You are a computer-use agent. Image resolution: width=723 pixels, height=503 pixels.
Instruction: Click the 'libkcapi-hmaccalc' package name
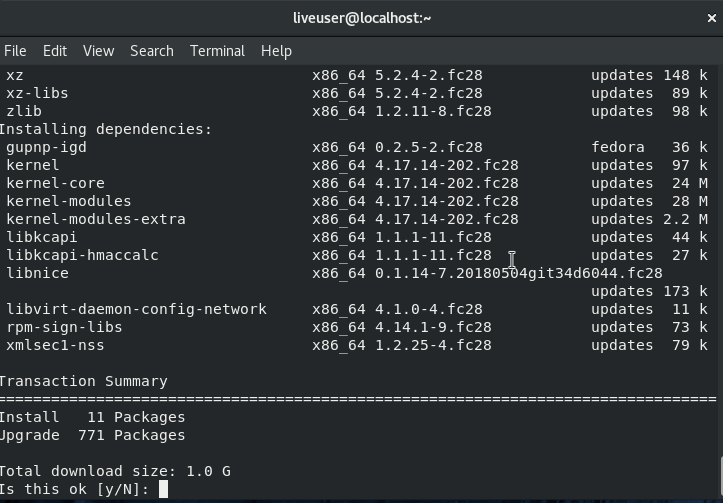(x=83, y=255)
